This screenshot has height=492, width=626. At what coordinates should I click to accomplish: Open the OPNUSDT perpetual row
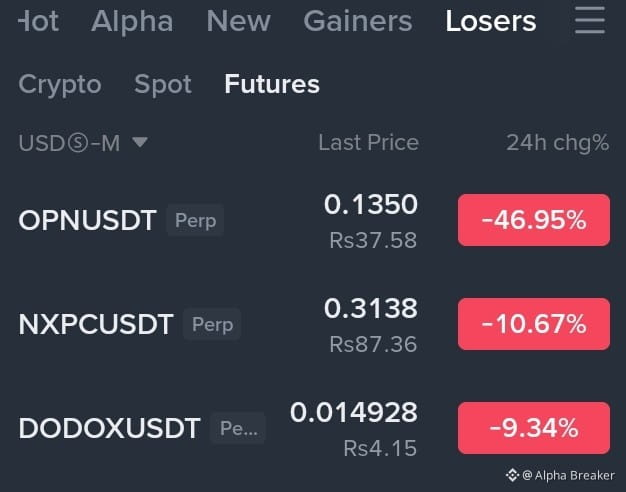[x=314, y=220]
